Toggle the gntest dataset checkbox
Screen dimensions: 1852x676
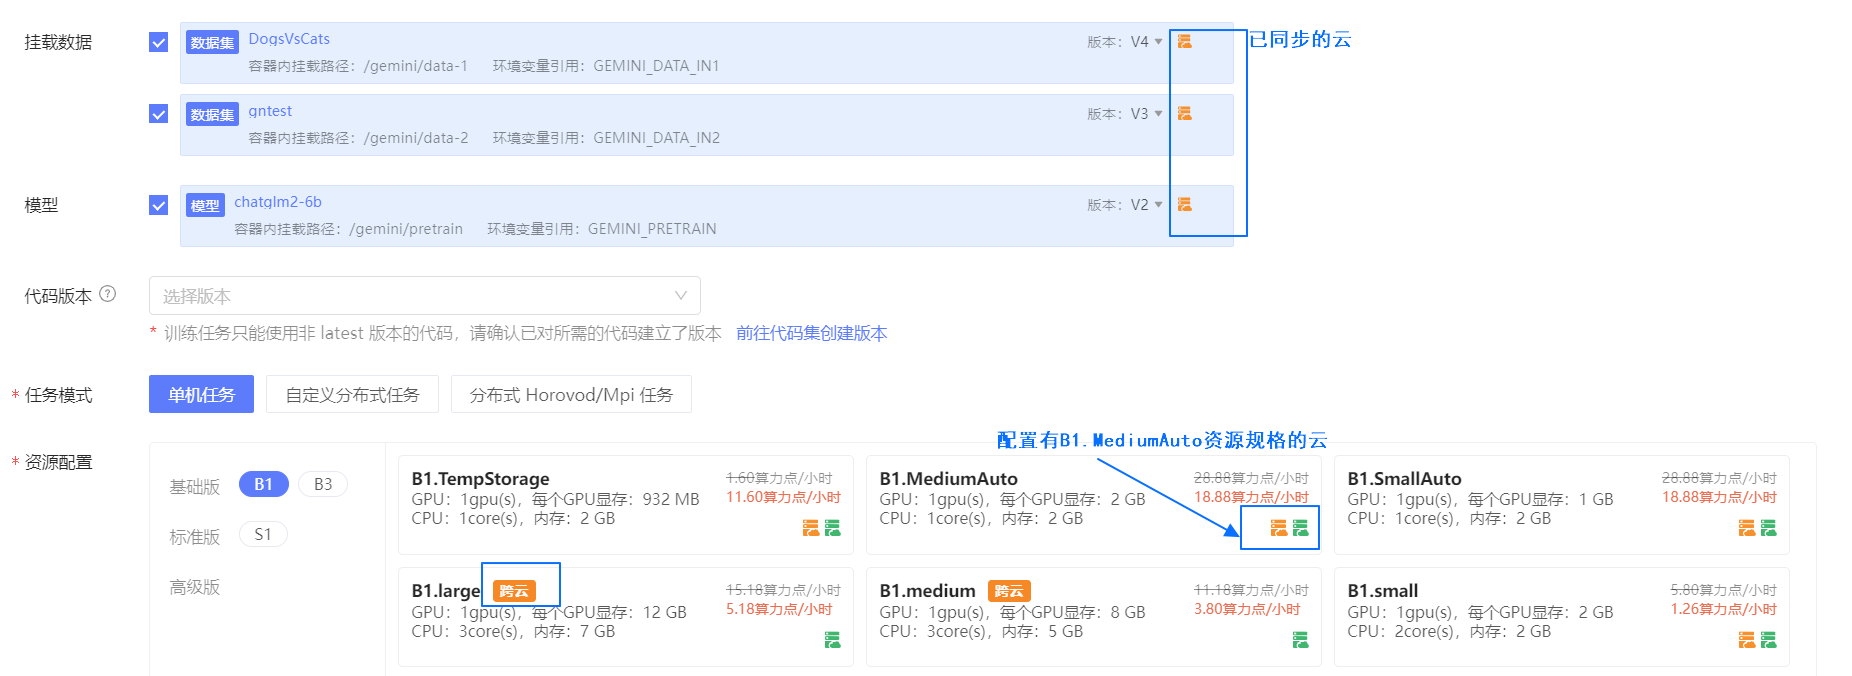point(158,114)
